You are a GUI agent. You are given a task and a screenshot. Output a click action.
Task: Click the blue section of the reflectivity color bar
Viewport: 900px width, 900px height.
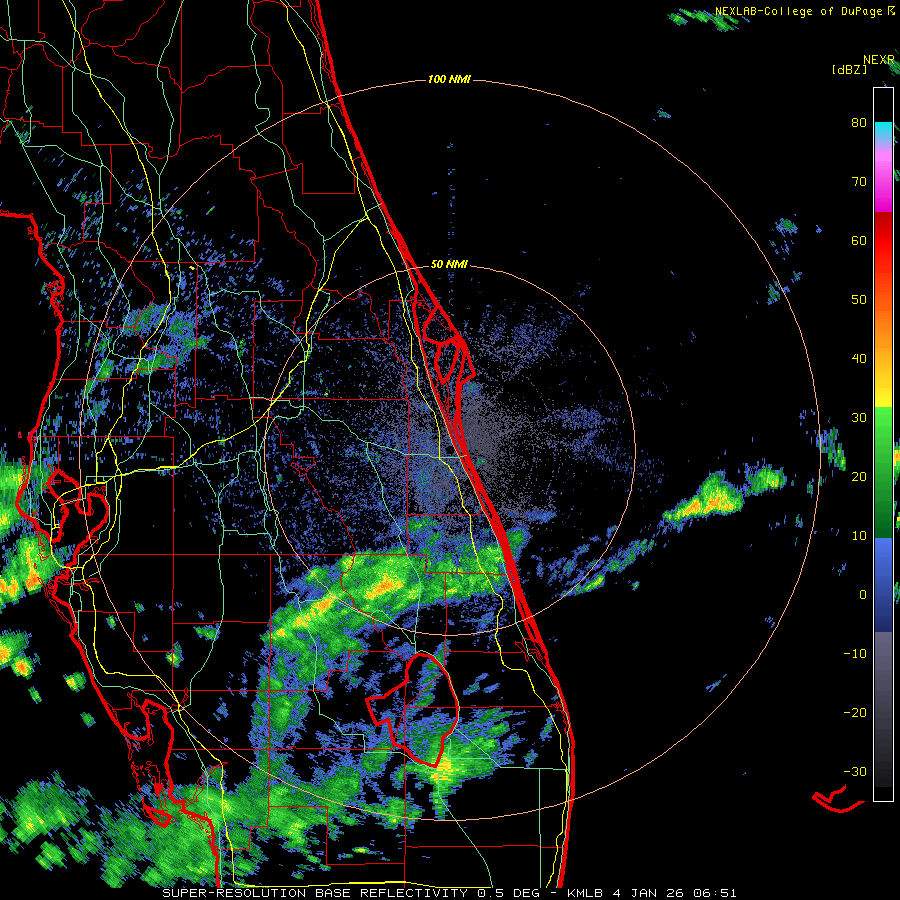tap(883, 585)
